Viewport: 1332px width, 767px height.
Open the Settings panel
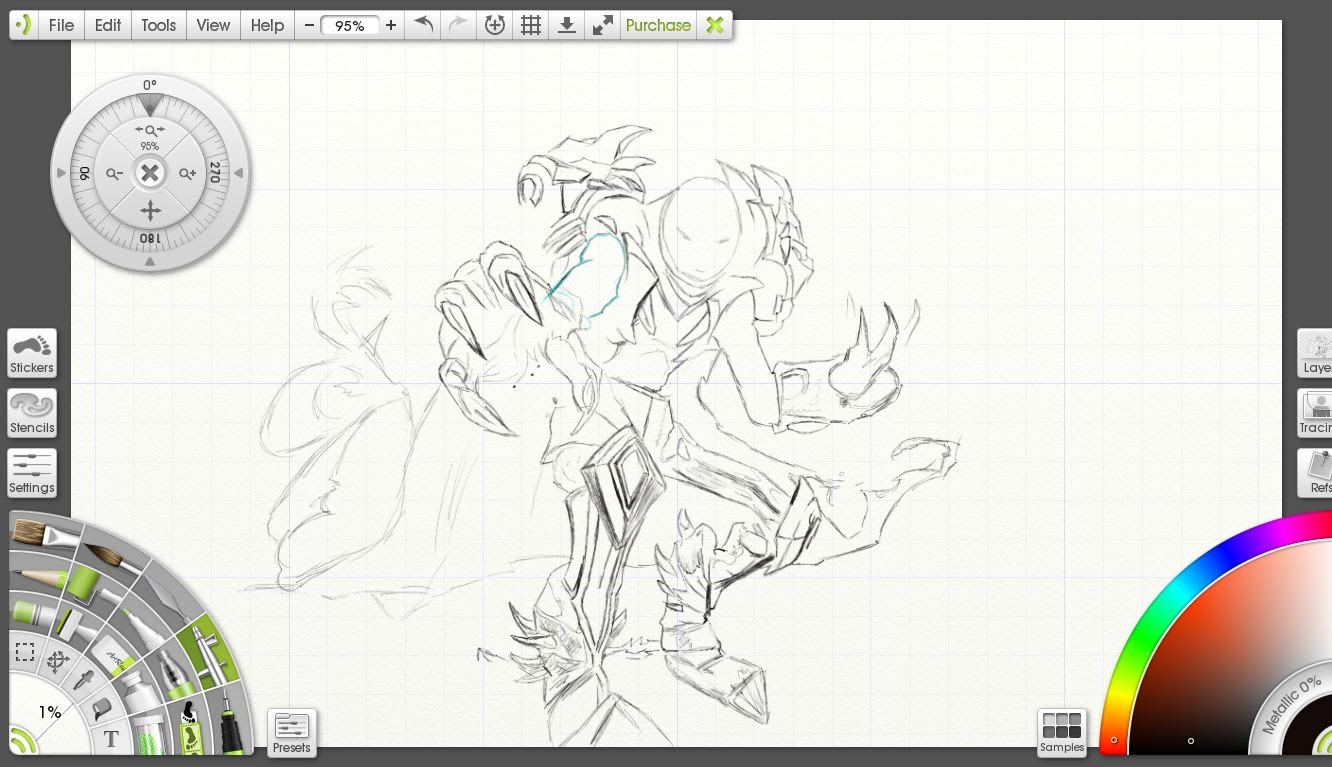32,473
